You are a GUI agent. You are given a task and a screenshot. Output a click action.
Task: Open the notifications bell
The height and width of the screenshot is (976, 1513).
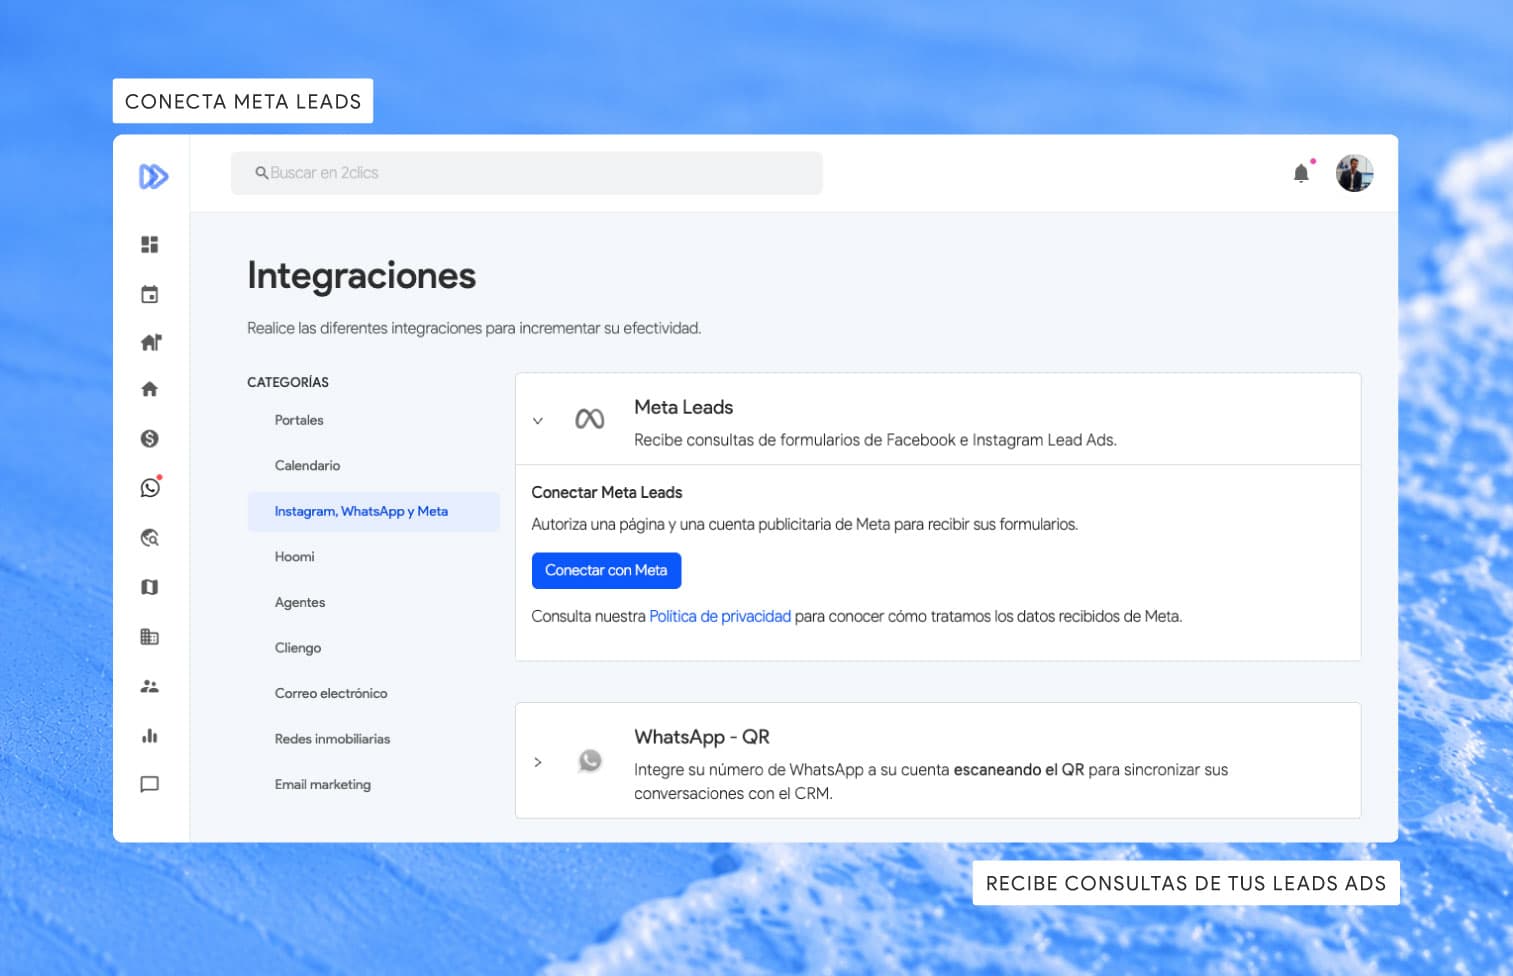pyautogui.click(x=1302, y=173)
